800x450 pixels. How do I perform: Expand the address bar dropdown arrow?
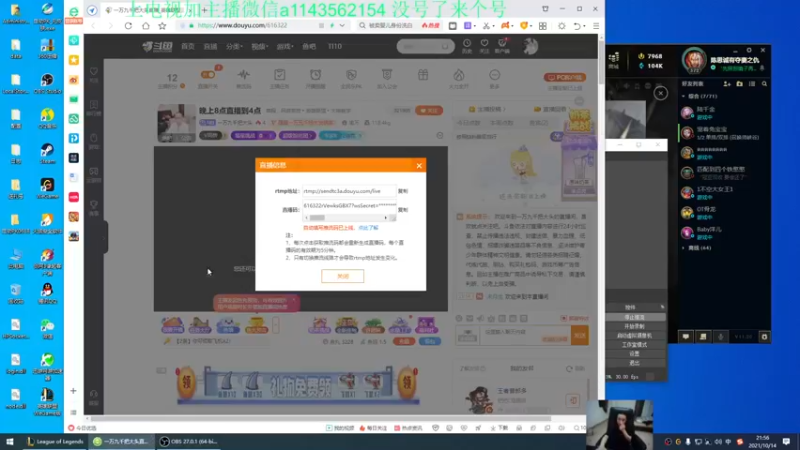point(342,26)
